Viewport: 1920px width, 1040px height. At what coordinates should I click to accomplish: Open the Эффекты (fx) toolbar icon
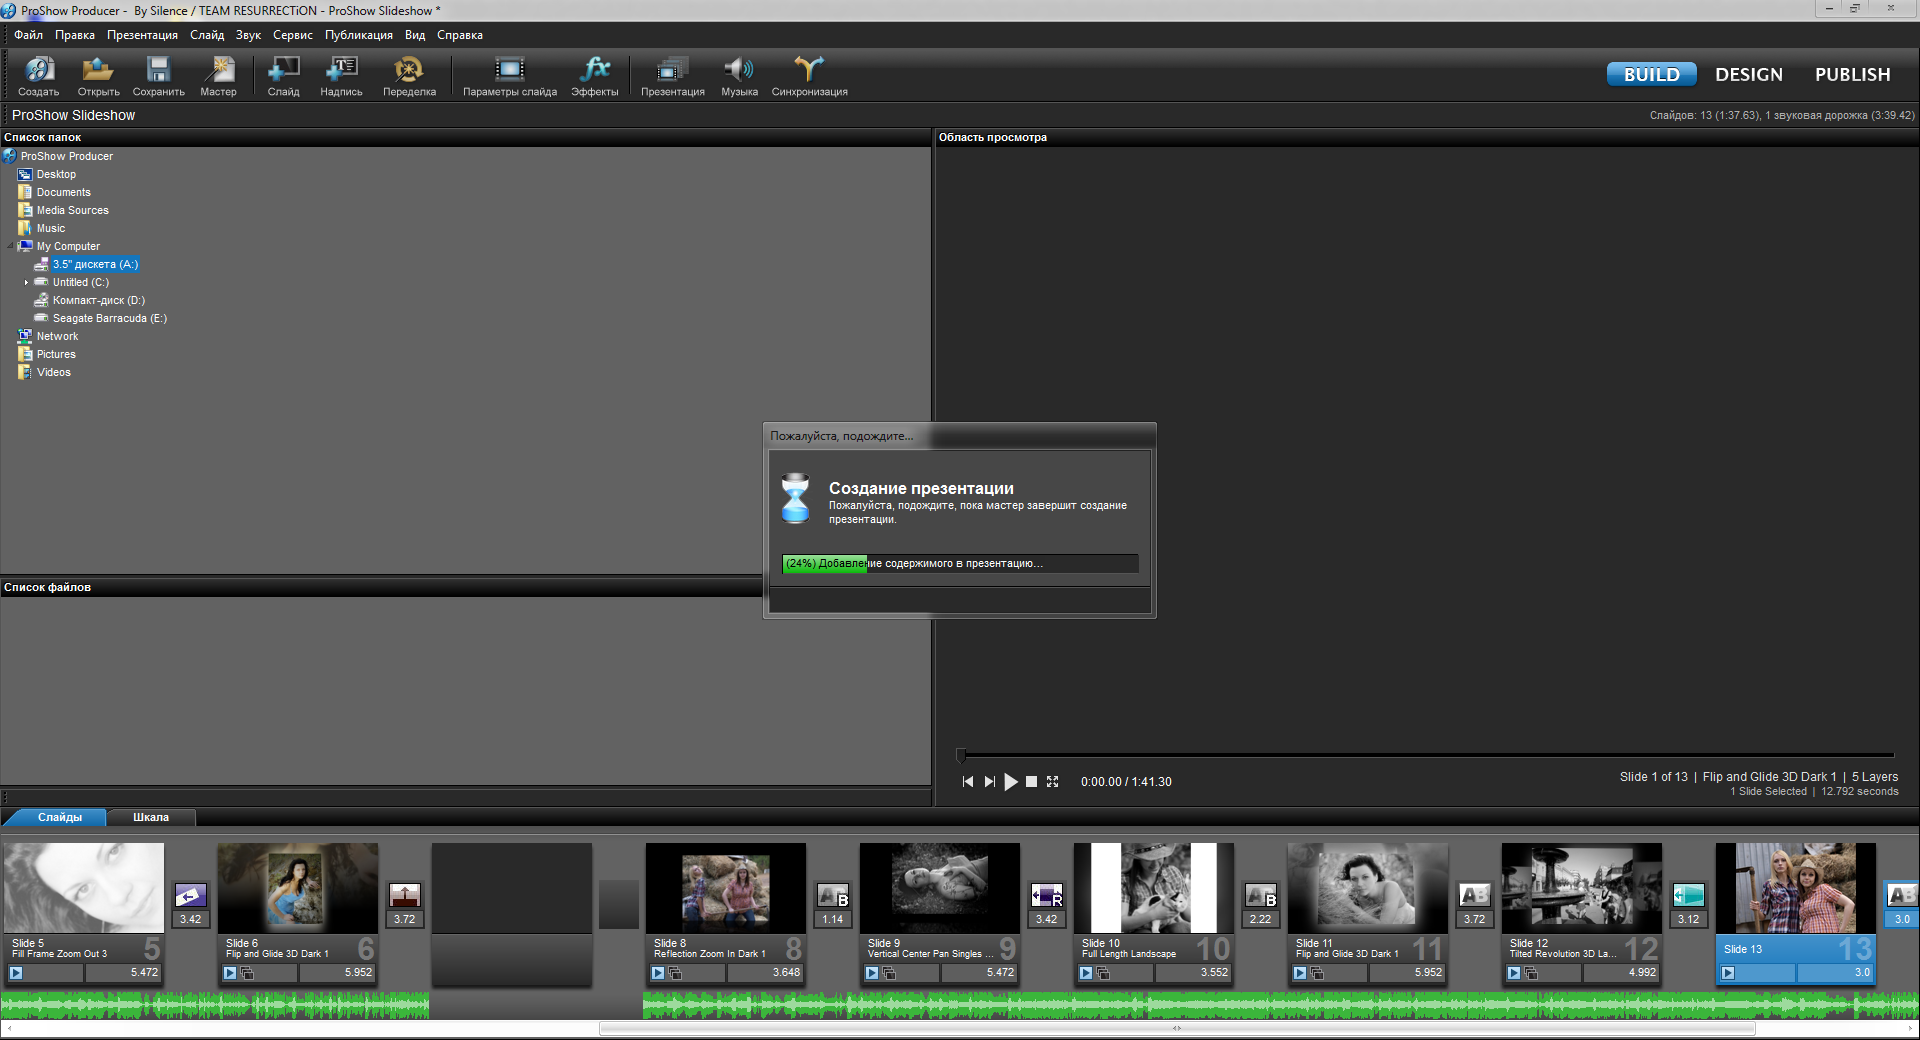point(595,70)
